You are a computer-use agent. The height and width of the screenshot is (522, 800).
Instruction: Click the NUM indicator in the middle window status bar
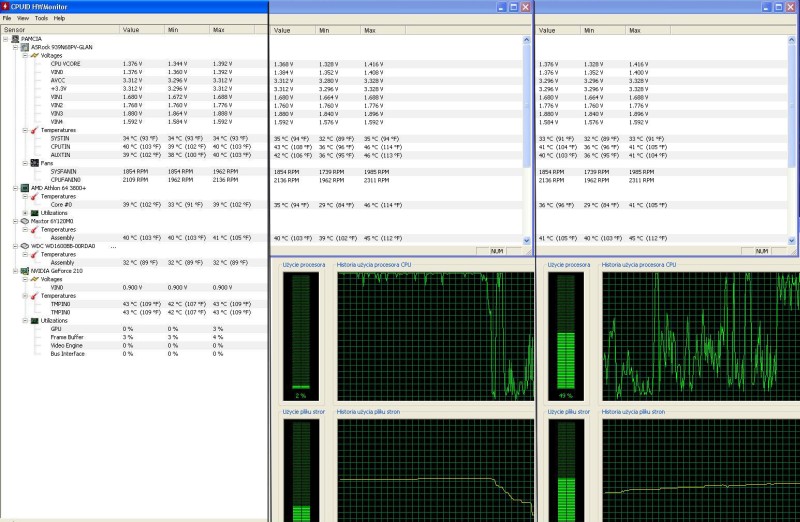pos(497,251)
